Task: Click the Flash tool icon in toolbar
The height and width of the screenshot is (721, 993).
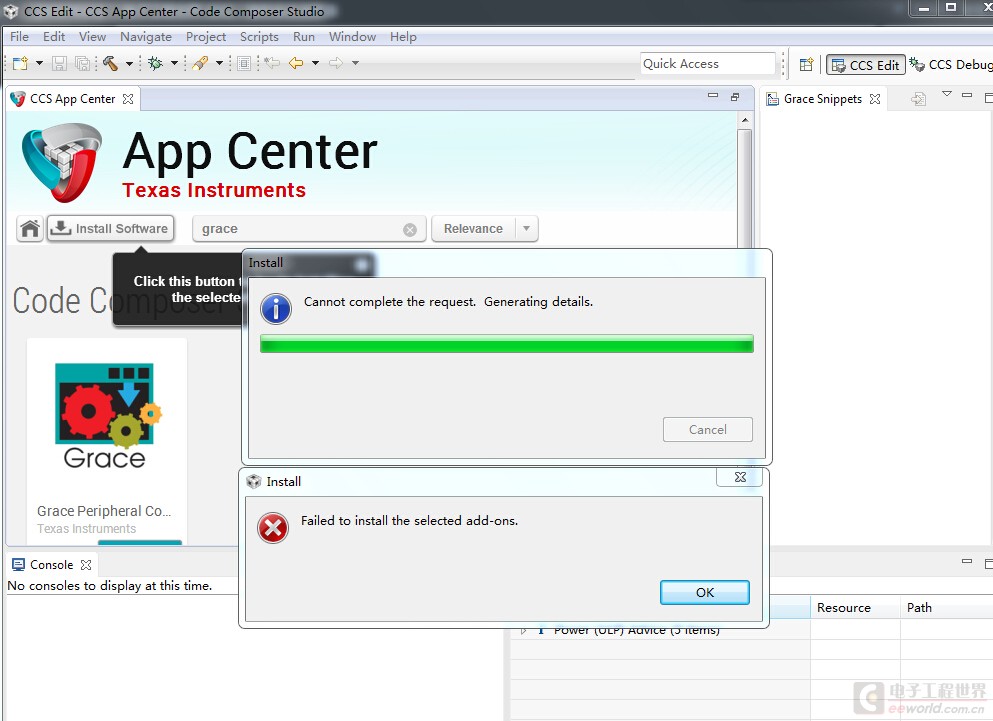Action: click(x=200, y=63)
